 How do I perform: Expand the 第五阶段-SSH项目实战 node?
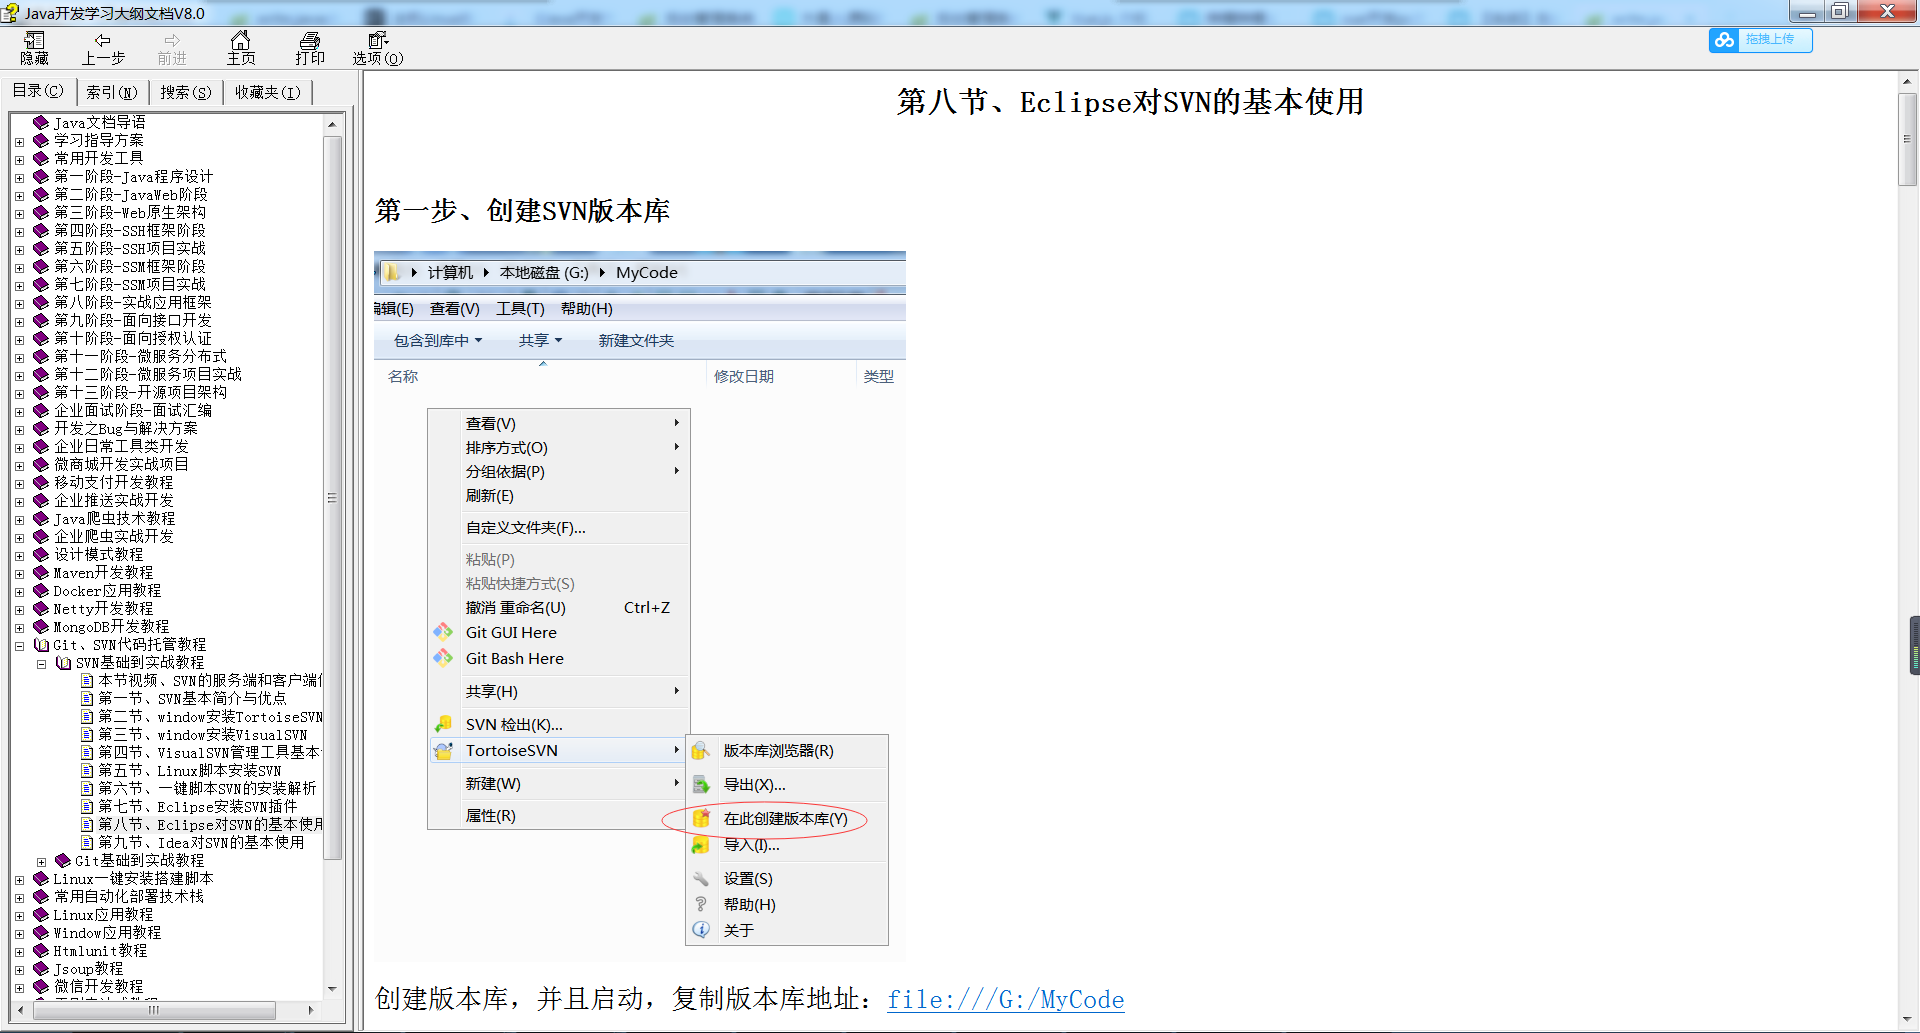coord(19,249)
